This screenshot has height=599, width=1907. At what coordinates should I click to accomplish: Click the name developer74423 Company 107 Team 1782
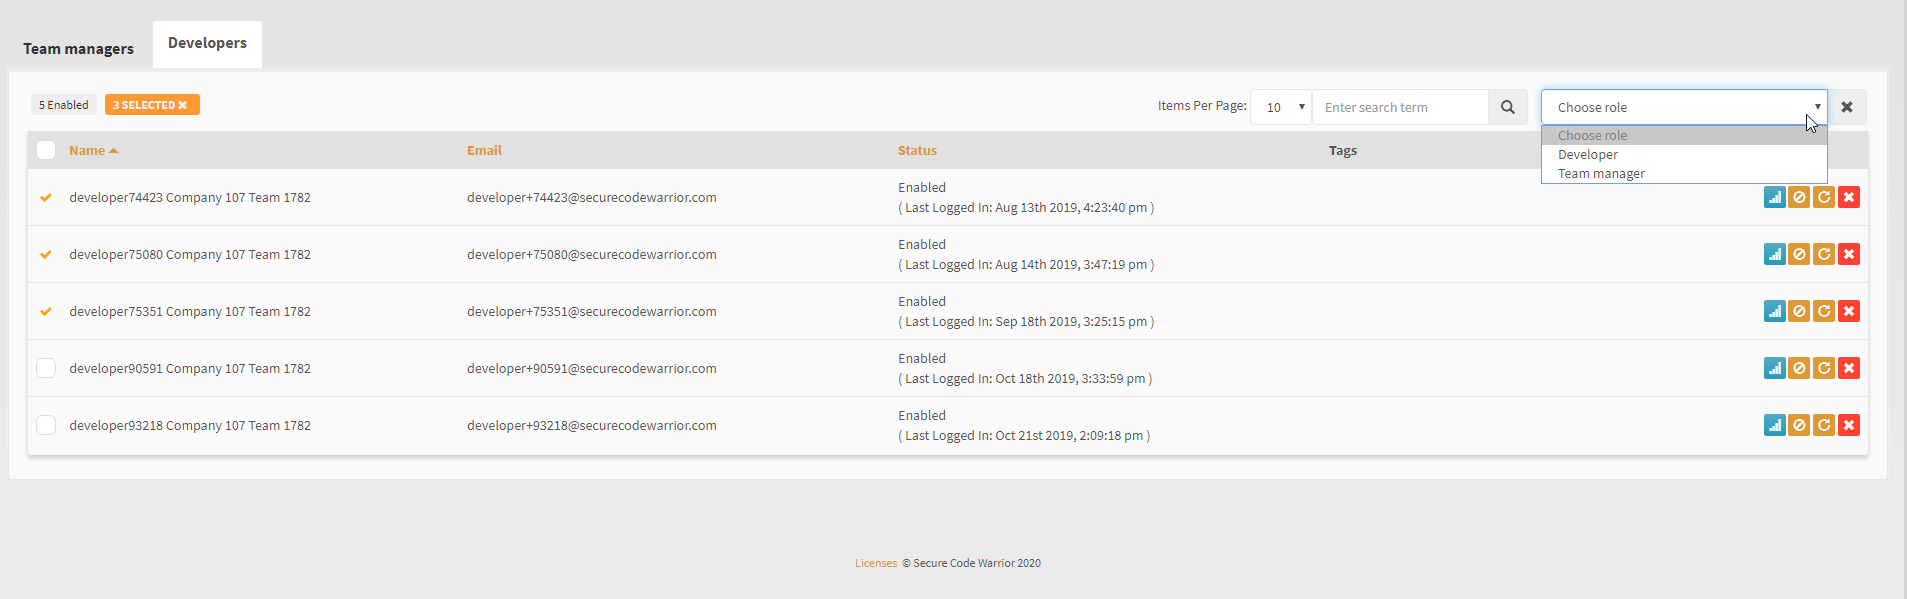[x=190, y=197]
